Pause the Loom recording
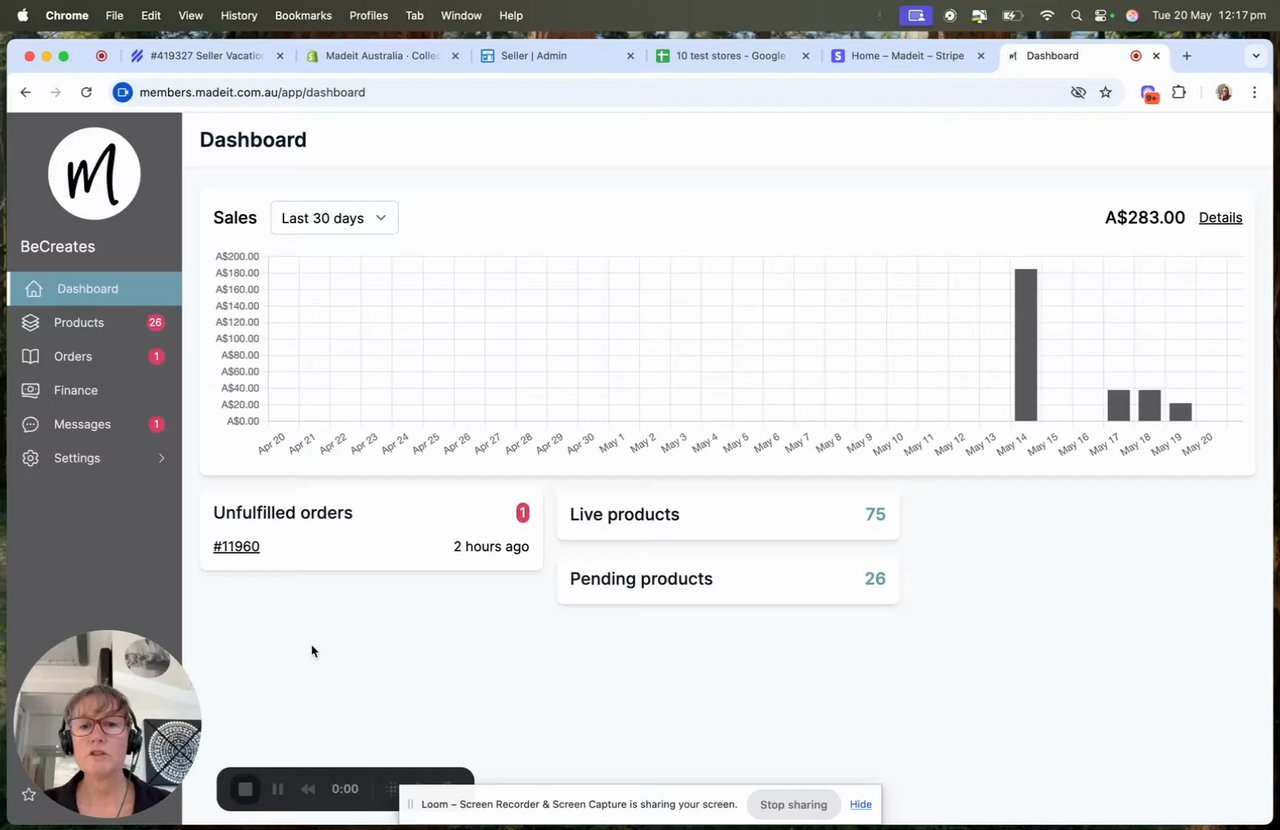Viewport: 1280px width, 830px height. pyautogui.click(x=277, y=789)
